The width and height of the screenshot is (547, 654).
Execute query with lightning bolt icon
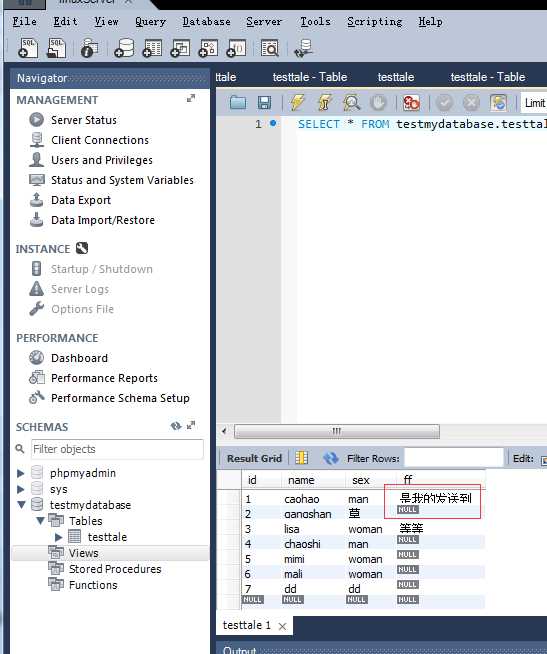(297, 102)
